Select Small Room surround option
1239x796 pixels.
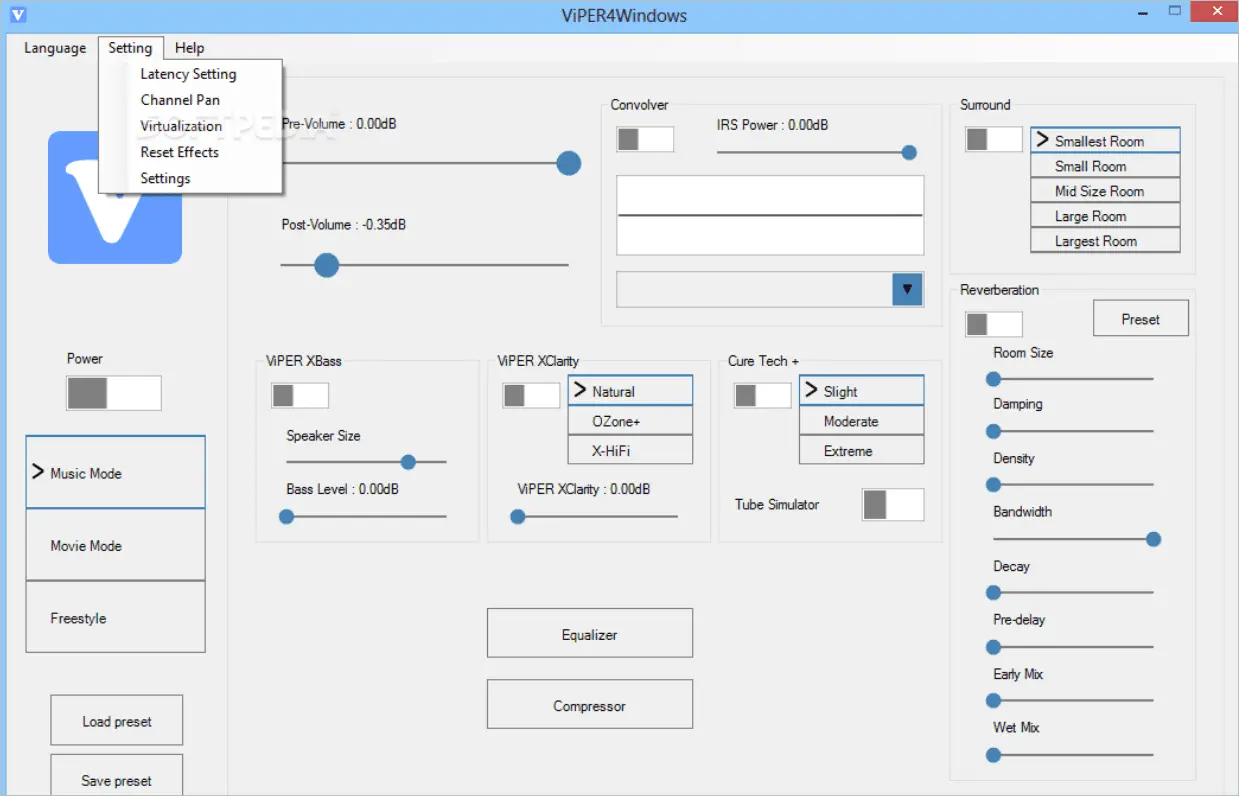(1106, 166)
